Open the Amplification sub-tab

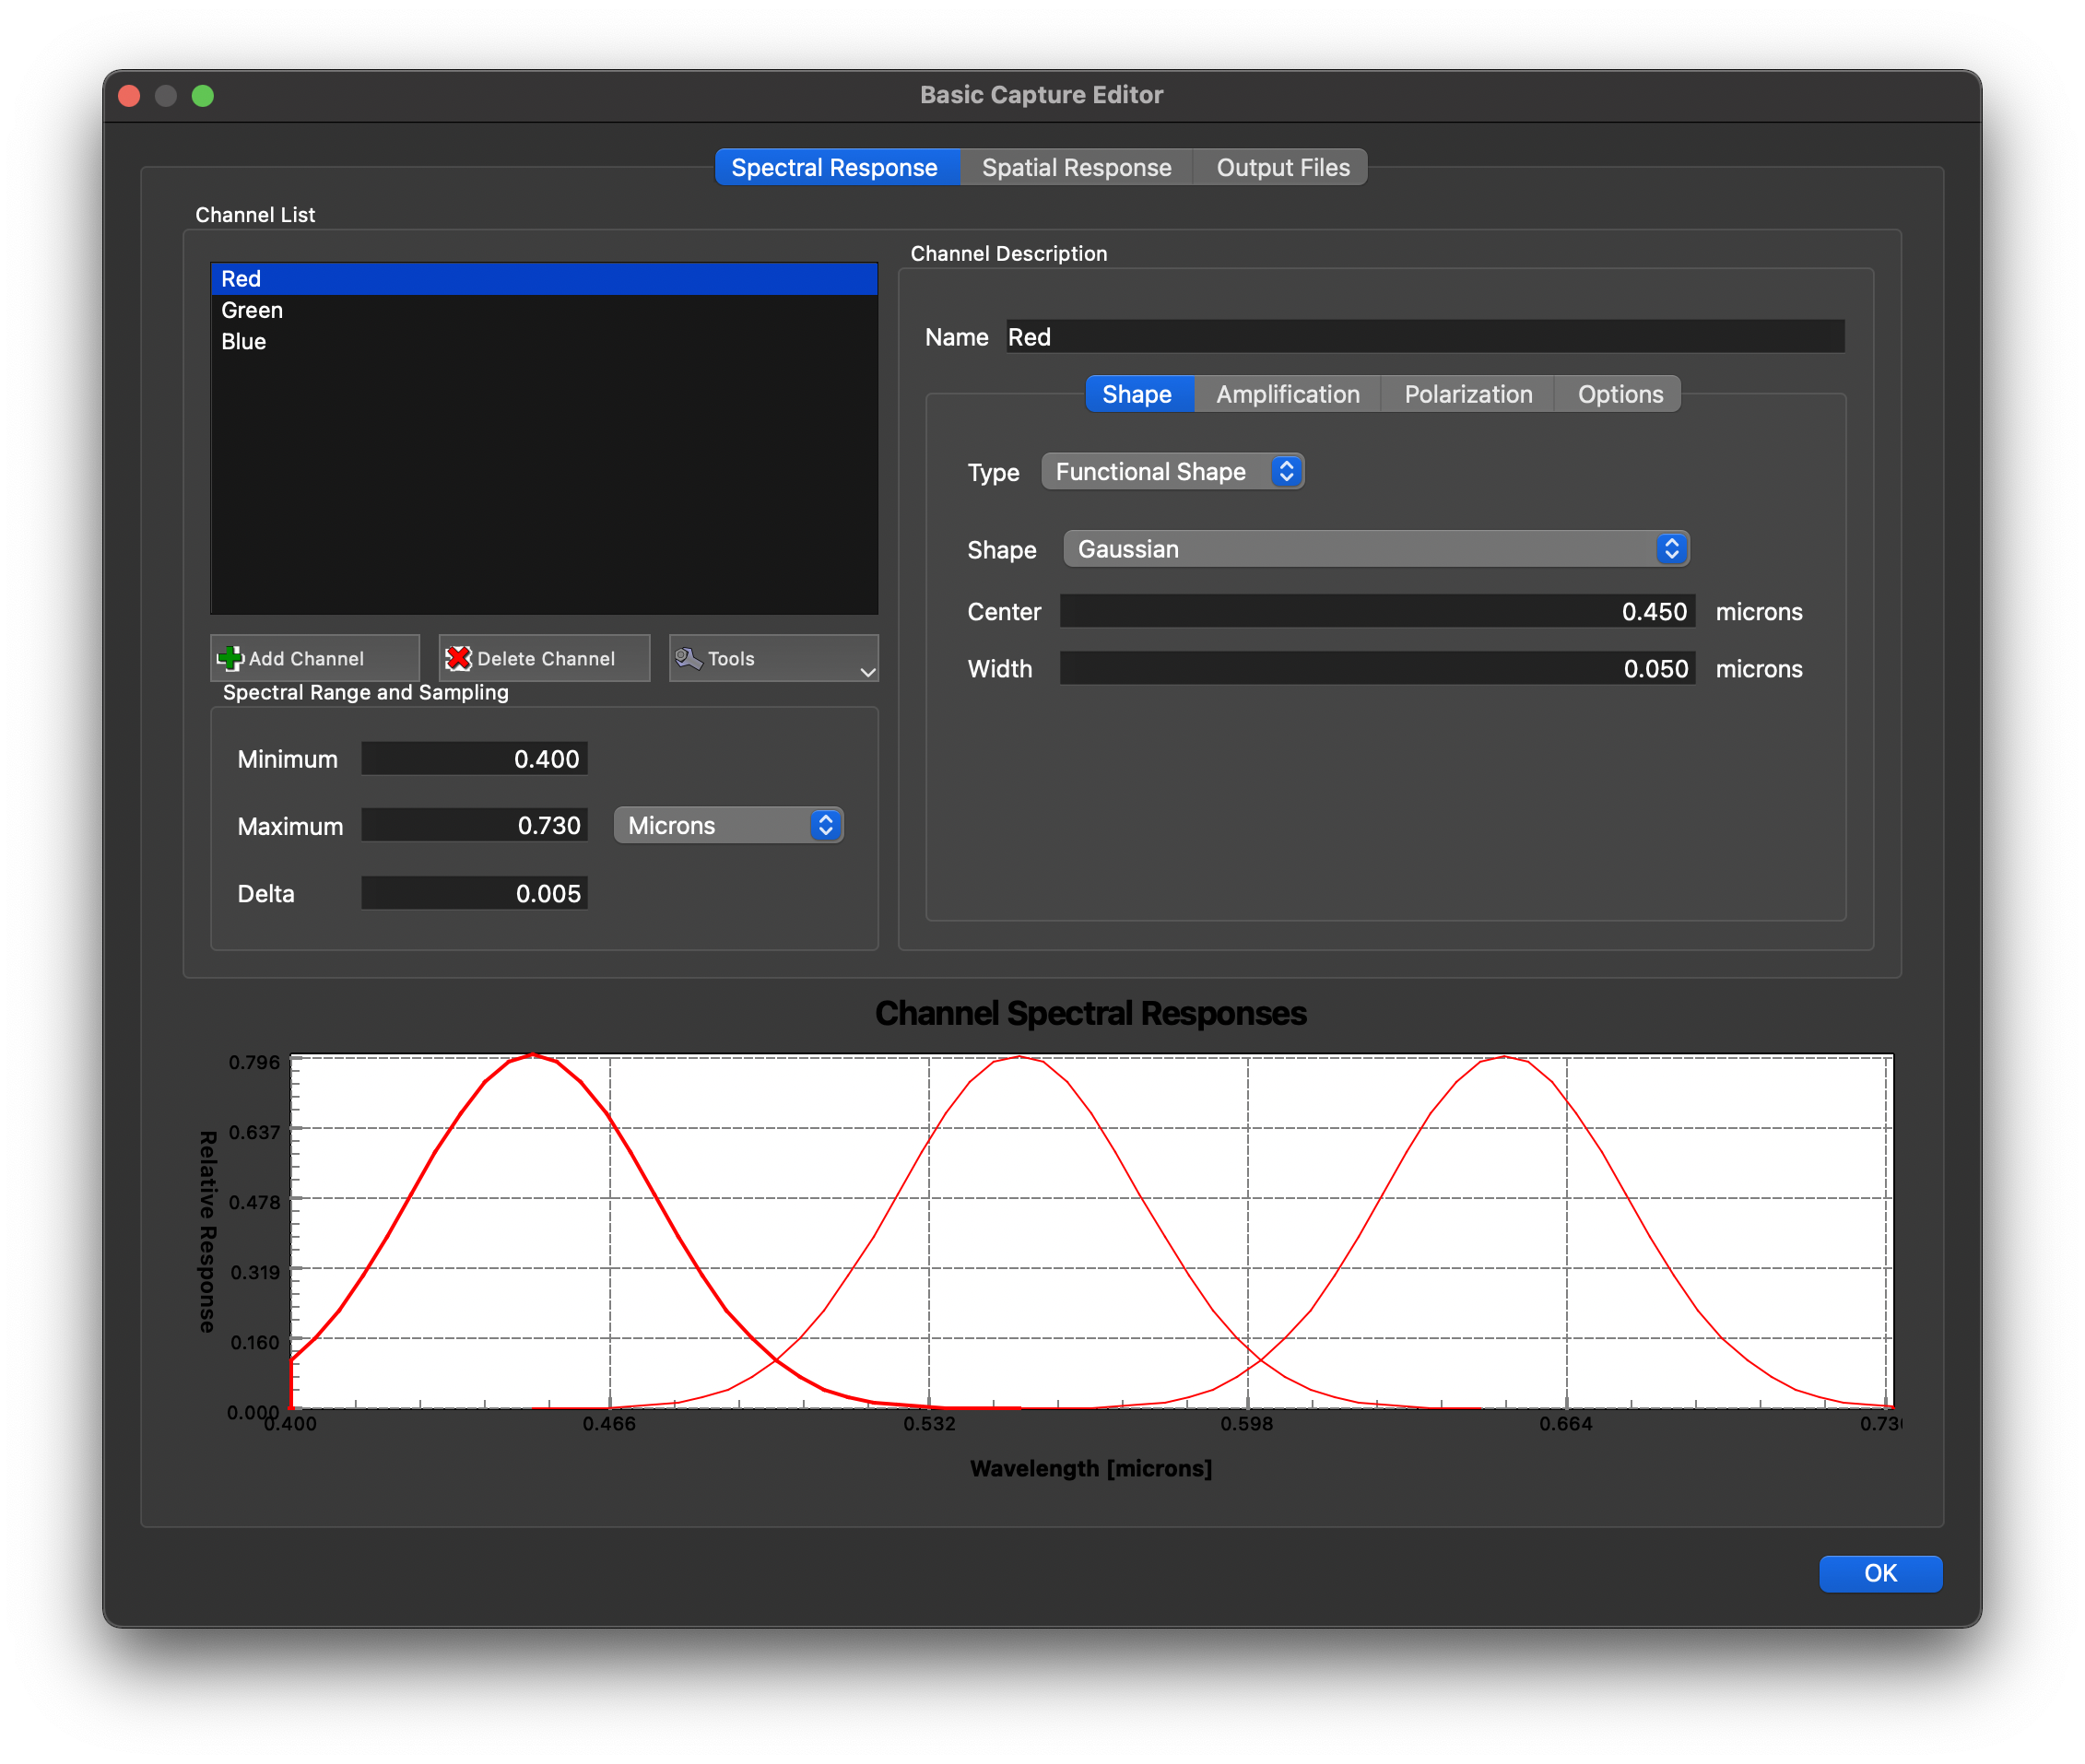(x=1287, y=394)
